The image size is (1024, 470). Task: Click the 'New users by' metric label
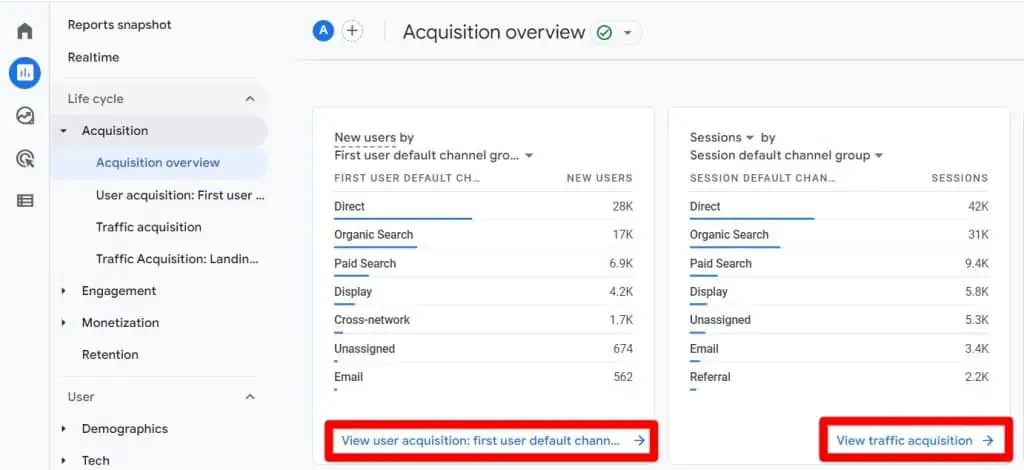click(374, 137)
